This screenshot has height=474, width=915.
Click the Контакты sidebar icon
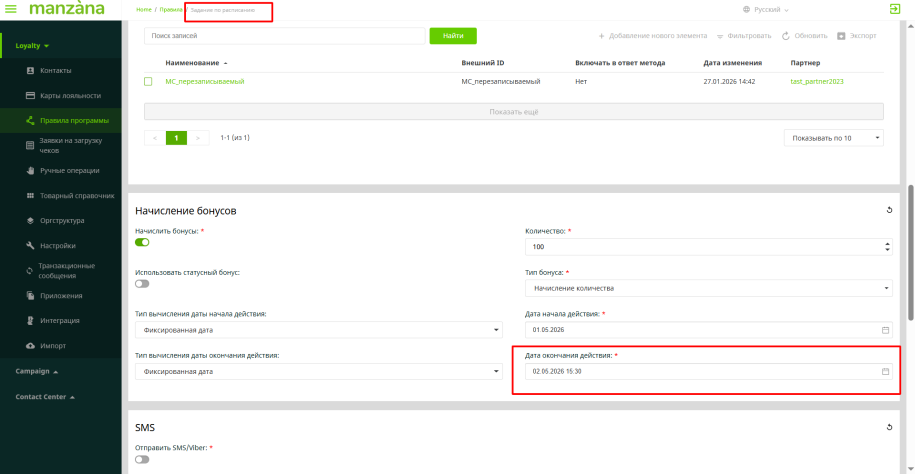30,71
